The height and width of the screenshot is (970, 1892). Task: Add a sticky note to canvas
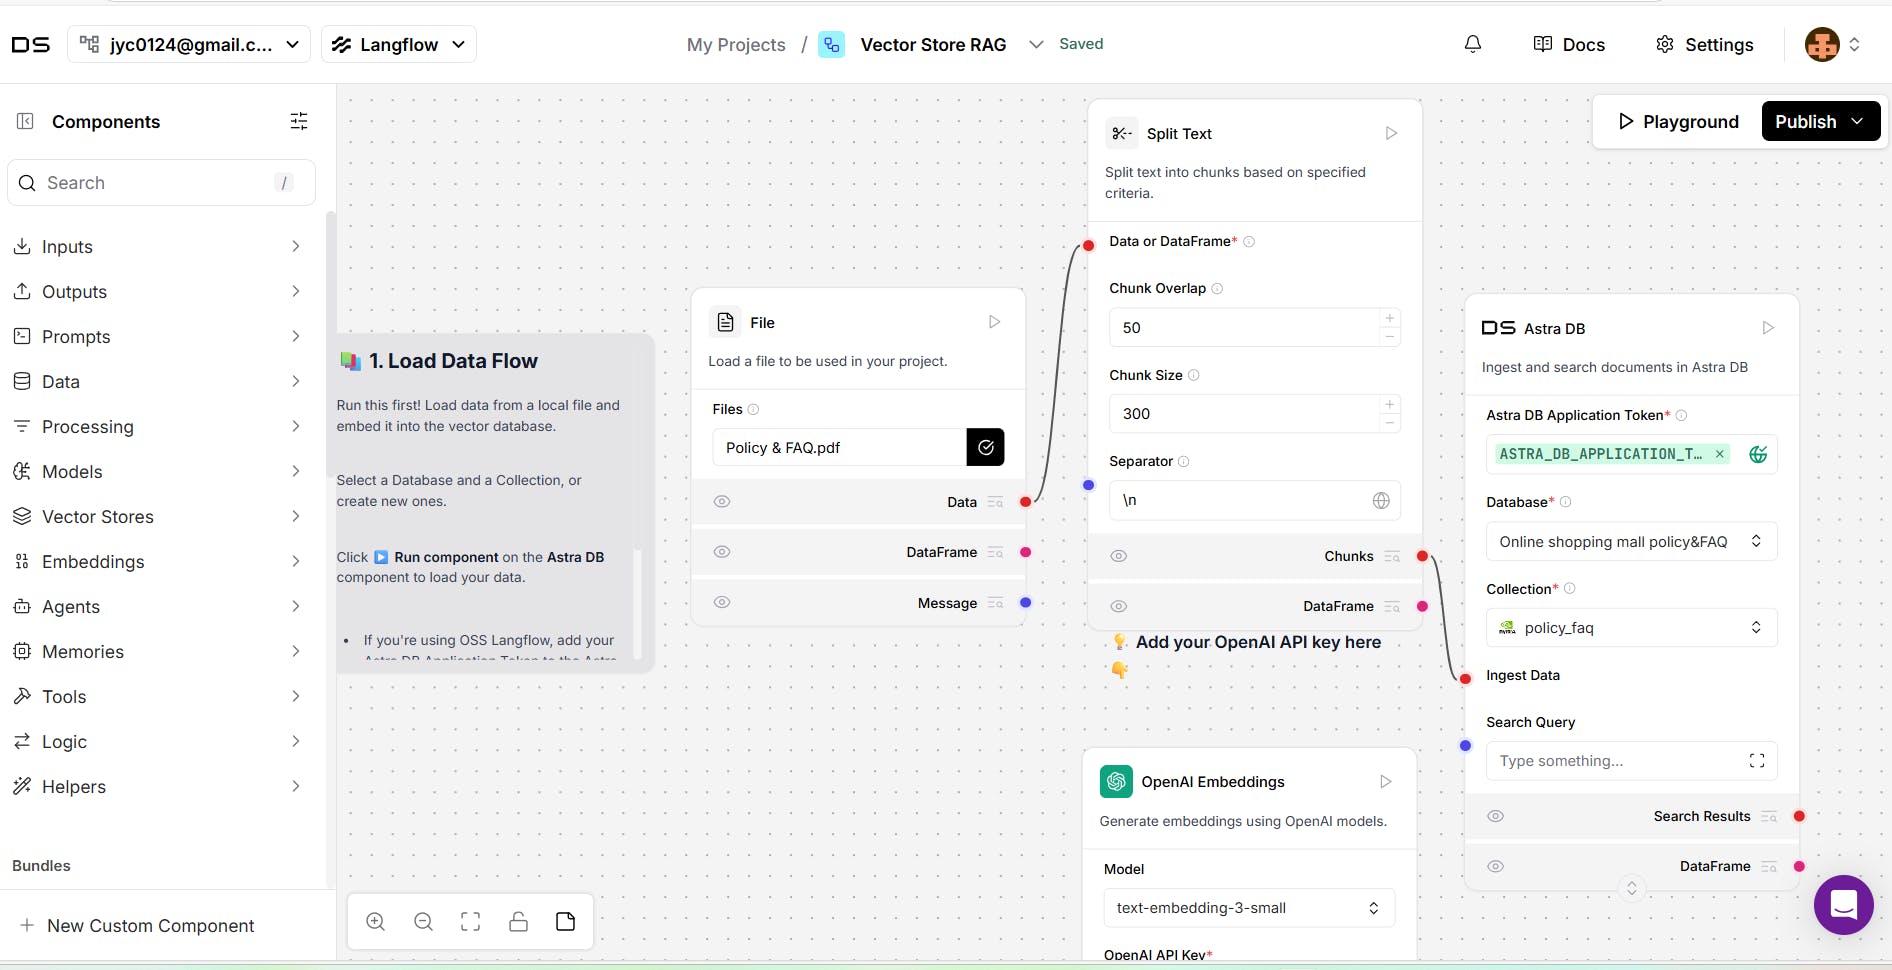(x=565, y=922)
